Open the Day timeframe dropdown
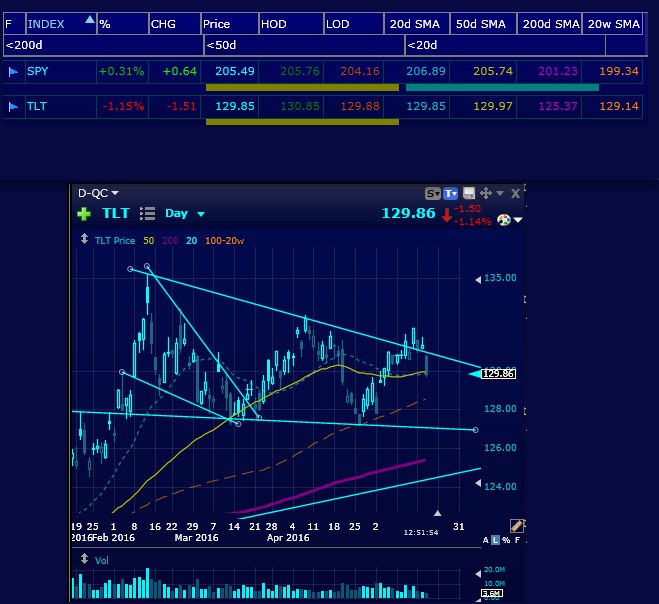The height and width of the screenshot is (604, 659). tap(185, 214)
